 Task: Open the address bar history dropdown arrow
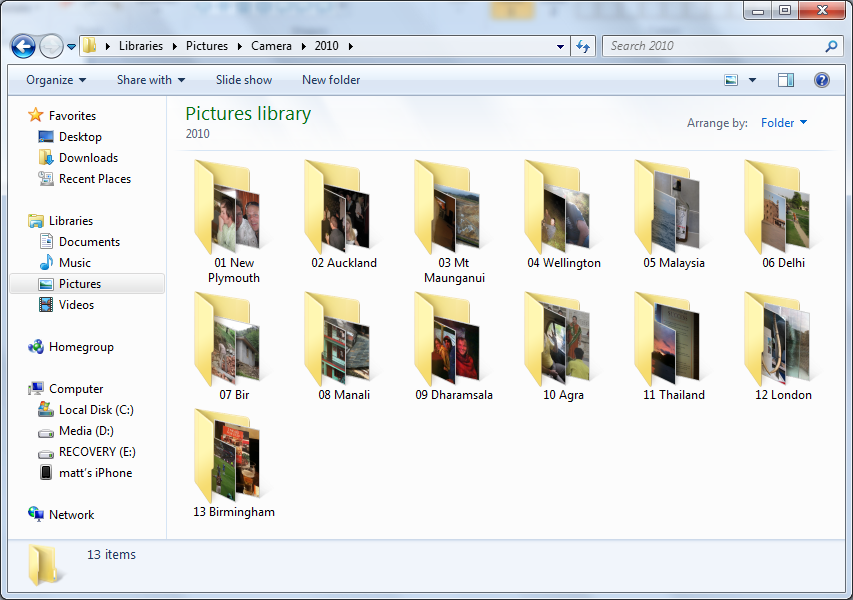point(560,46)
